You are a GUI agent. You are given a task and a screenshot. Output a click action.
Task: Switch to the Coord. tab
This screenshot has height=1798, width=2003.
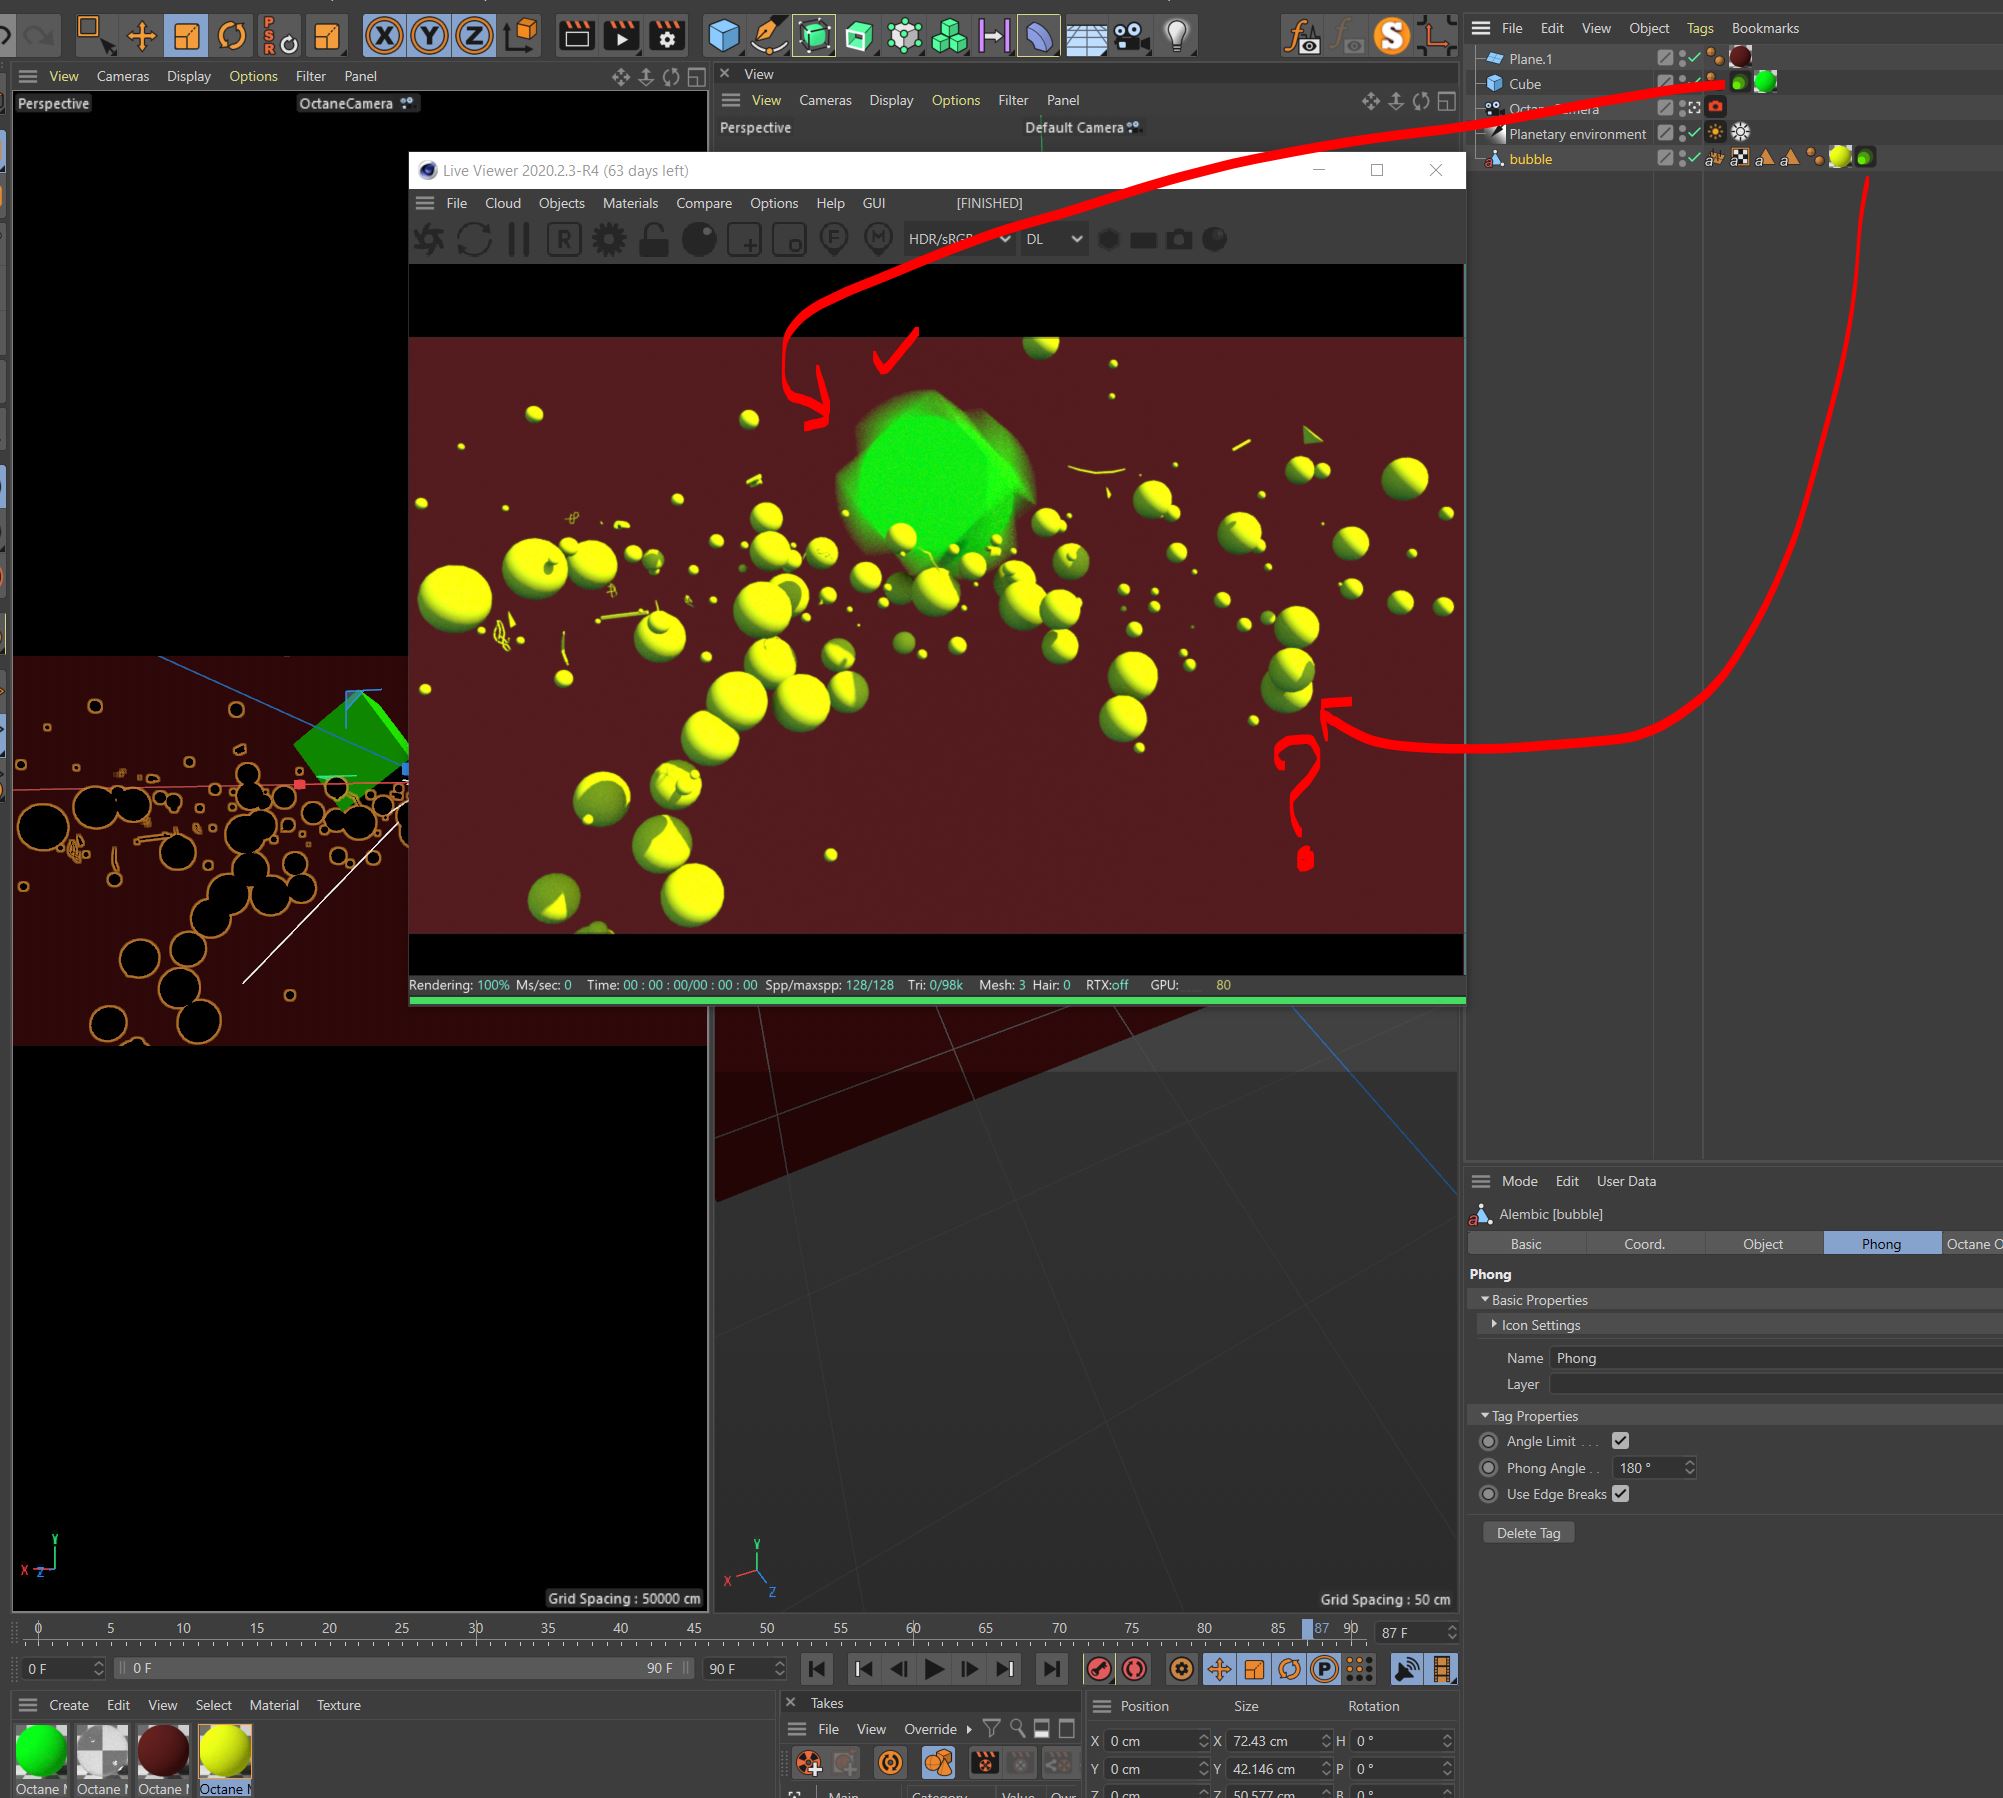point(1644,1244)
